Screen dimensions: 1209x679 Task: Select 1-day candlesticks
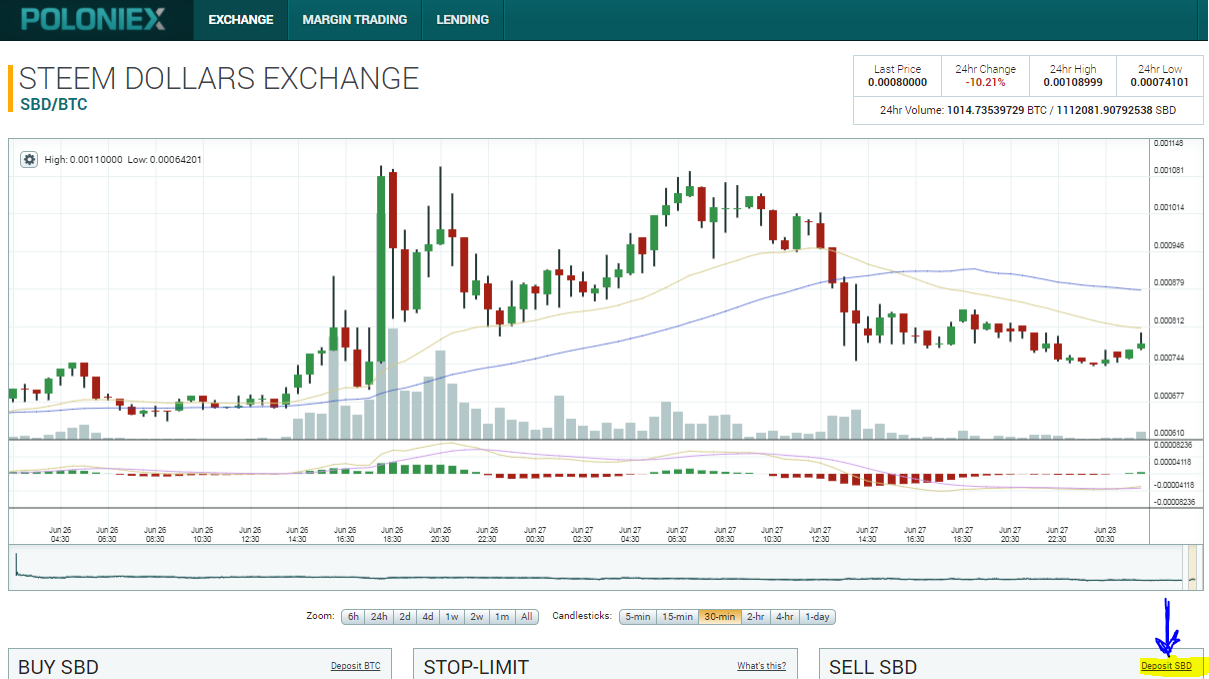[817, 616]
